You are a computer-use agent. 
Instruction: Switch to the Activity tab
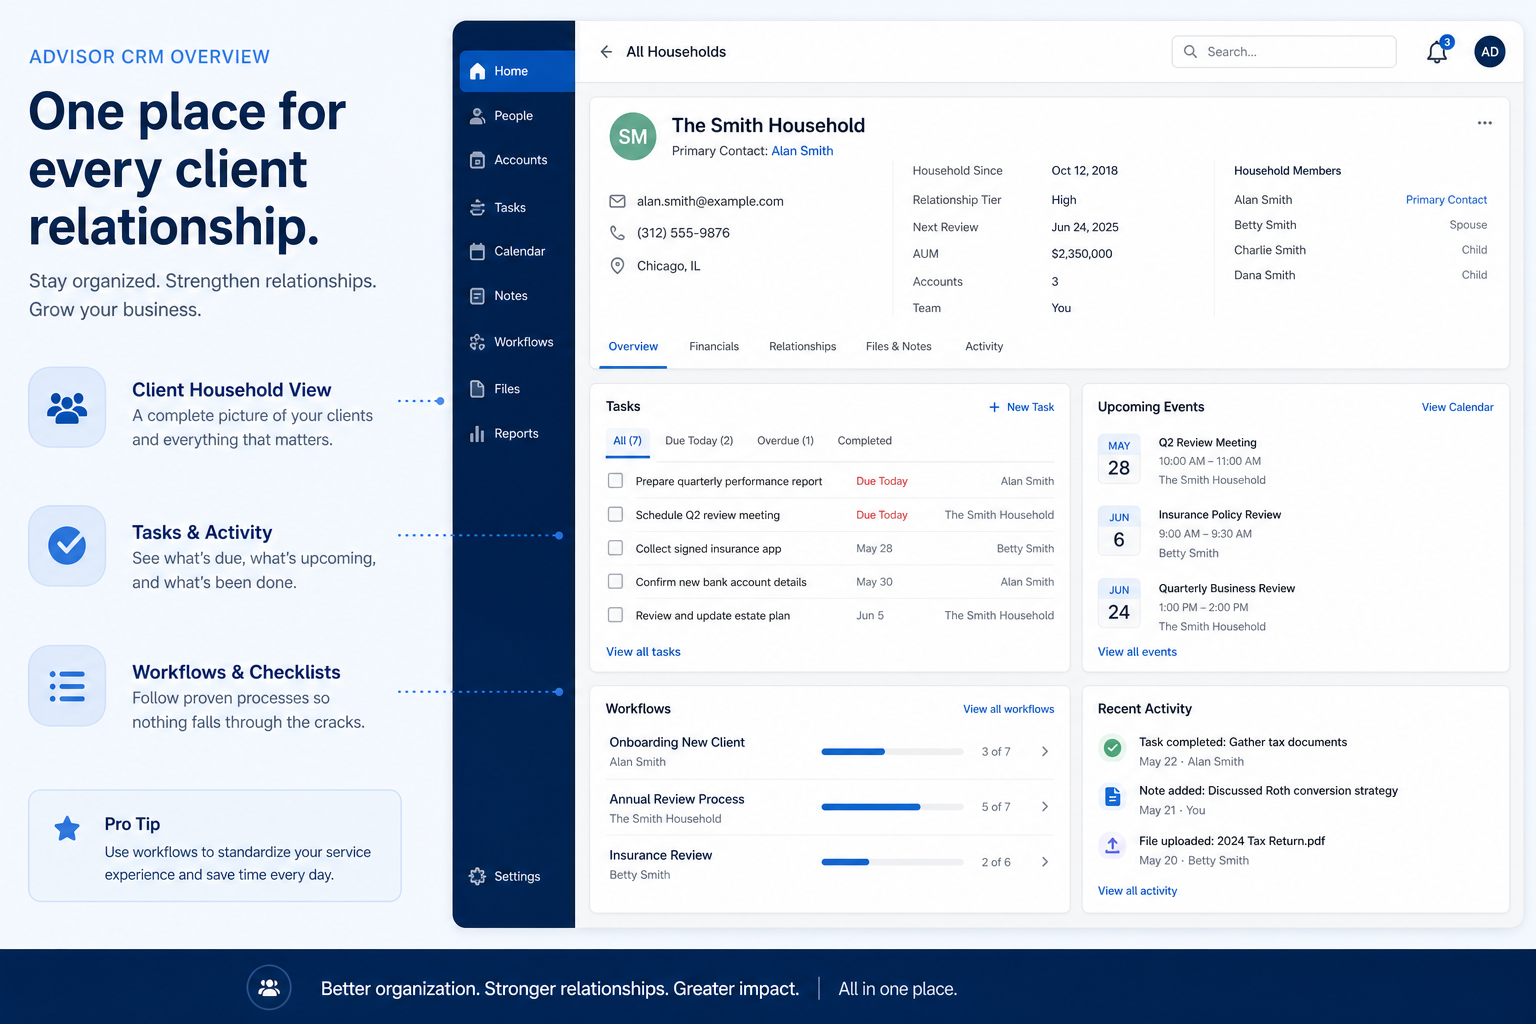984,347
